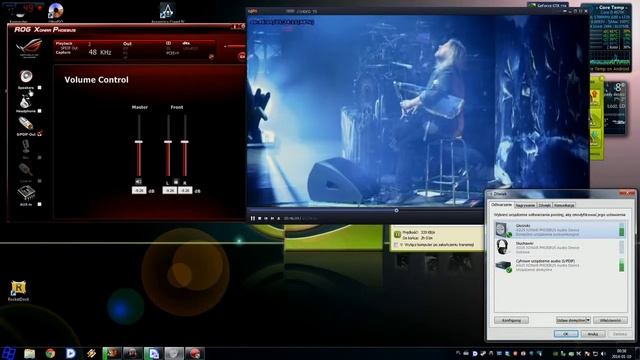The width and height of the screenshot is (640, 360).
Task: Toggle the S/PDIF Out checkbox
Action: 40,134
